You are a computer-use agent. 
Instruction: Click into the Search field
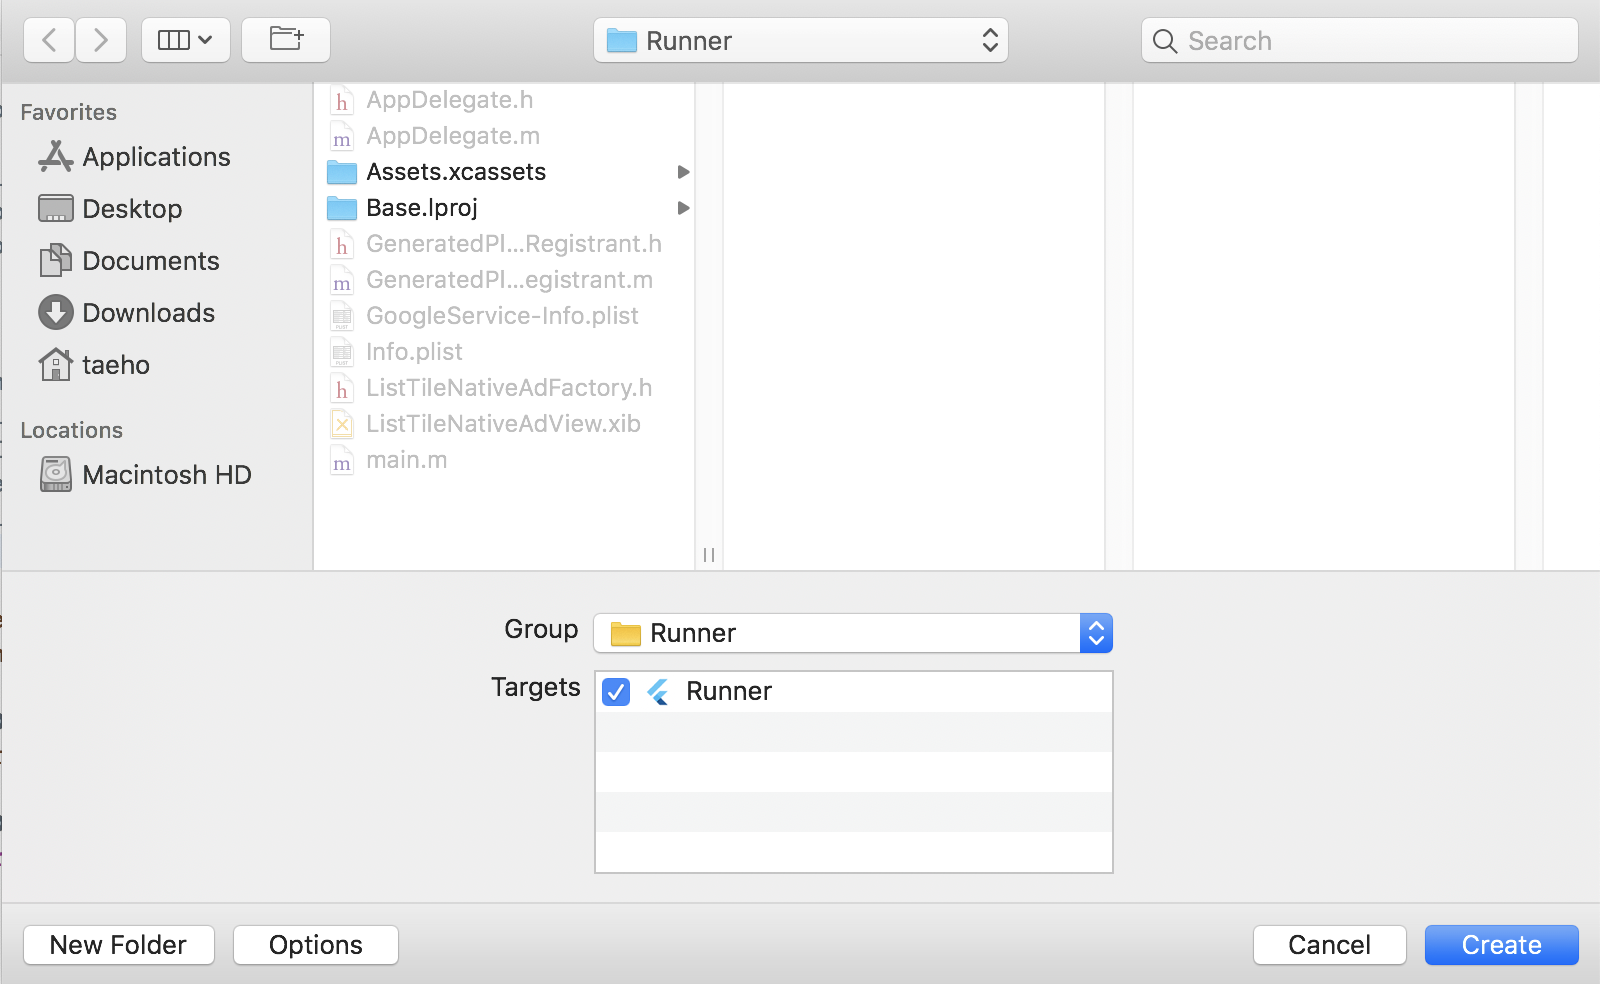(x=1370, y=41)
